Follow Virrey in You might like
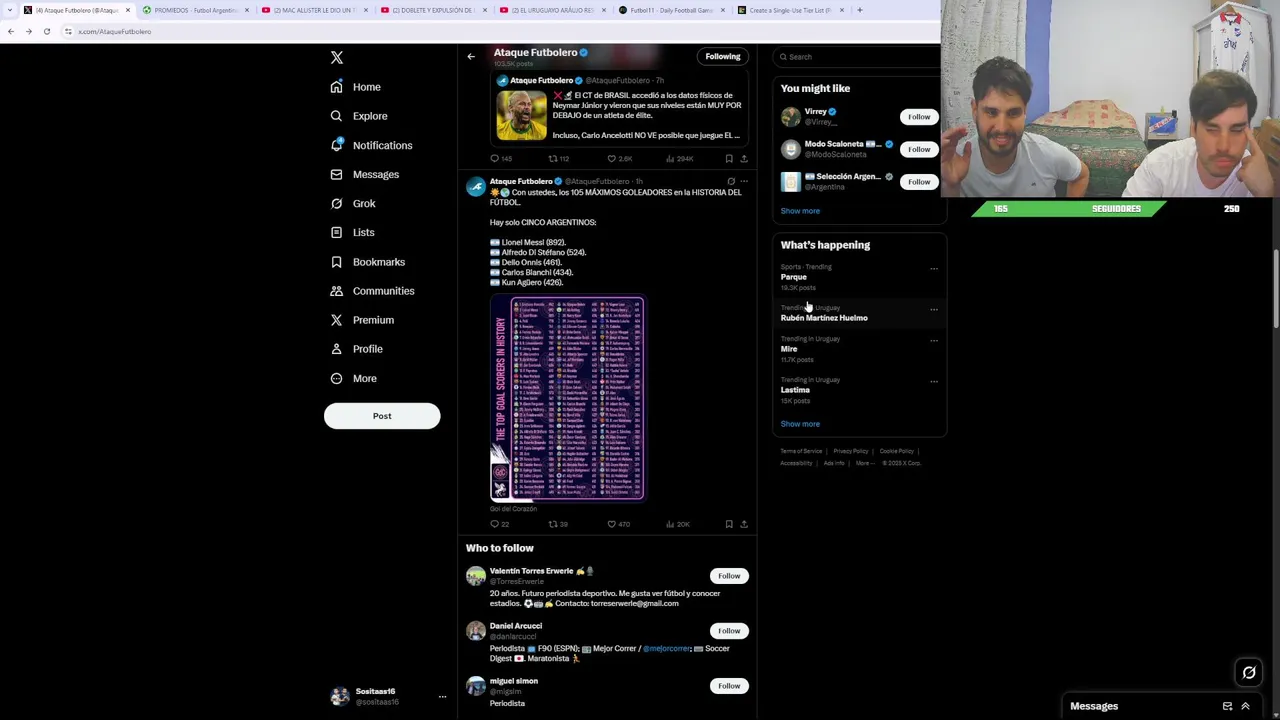The height and width of the screenshot is (720, 1280). pos(918,117)
